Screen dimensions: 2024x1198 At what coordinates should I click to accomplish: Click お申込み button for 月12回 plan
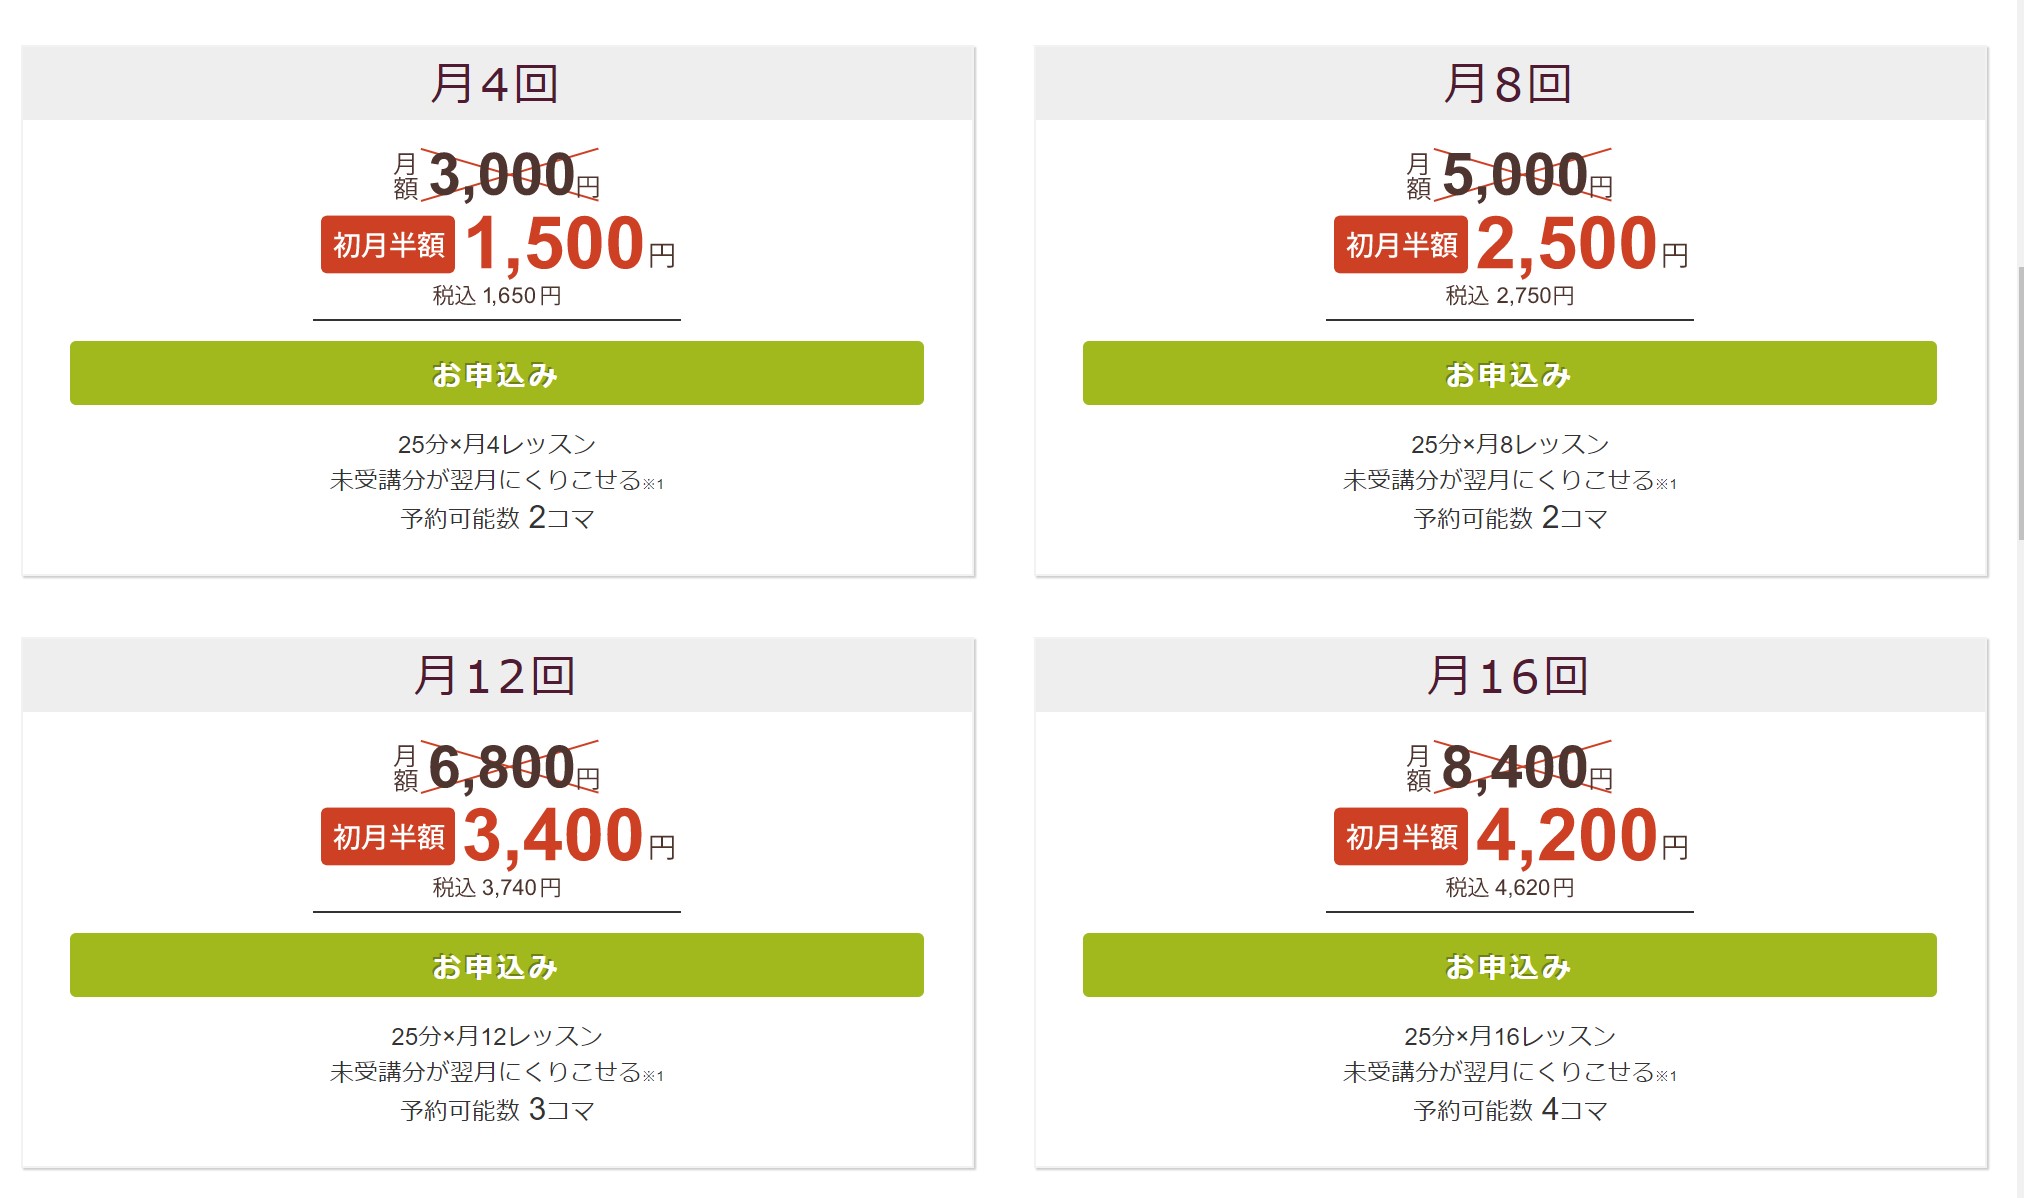coord(497,965)
